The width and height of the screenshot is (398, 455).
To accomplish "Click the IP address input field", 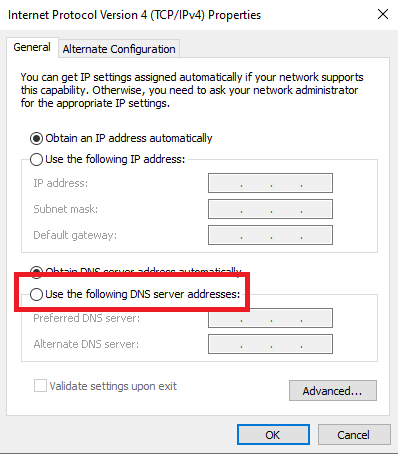I will click(x=270, y=183).
